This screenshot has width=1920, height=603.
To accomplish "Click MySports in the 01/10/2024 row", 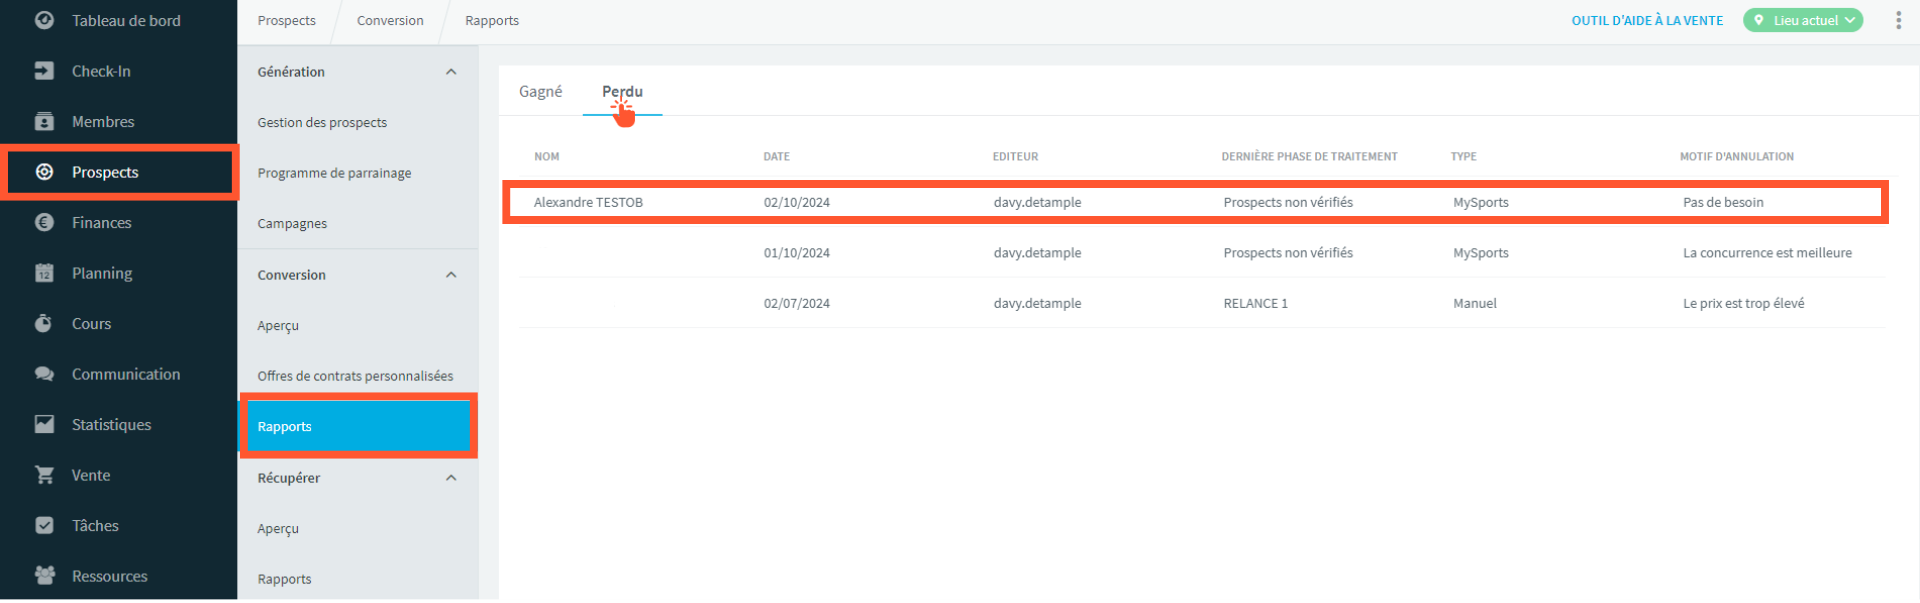I will tap(1481, 253).
